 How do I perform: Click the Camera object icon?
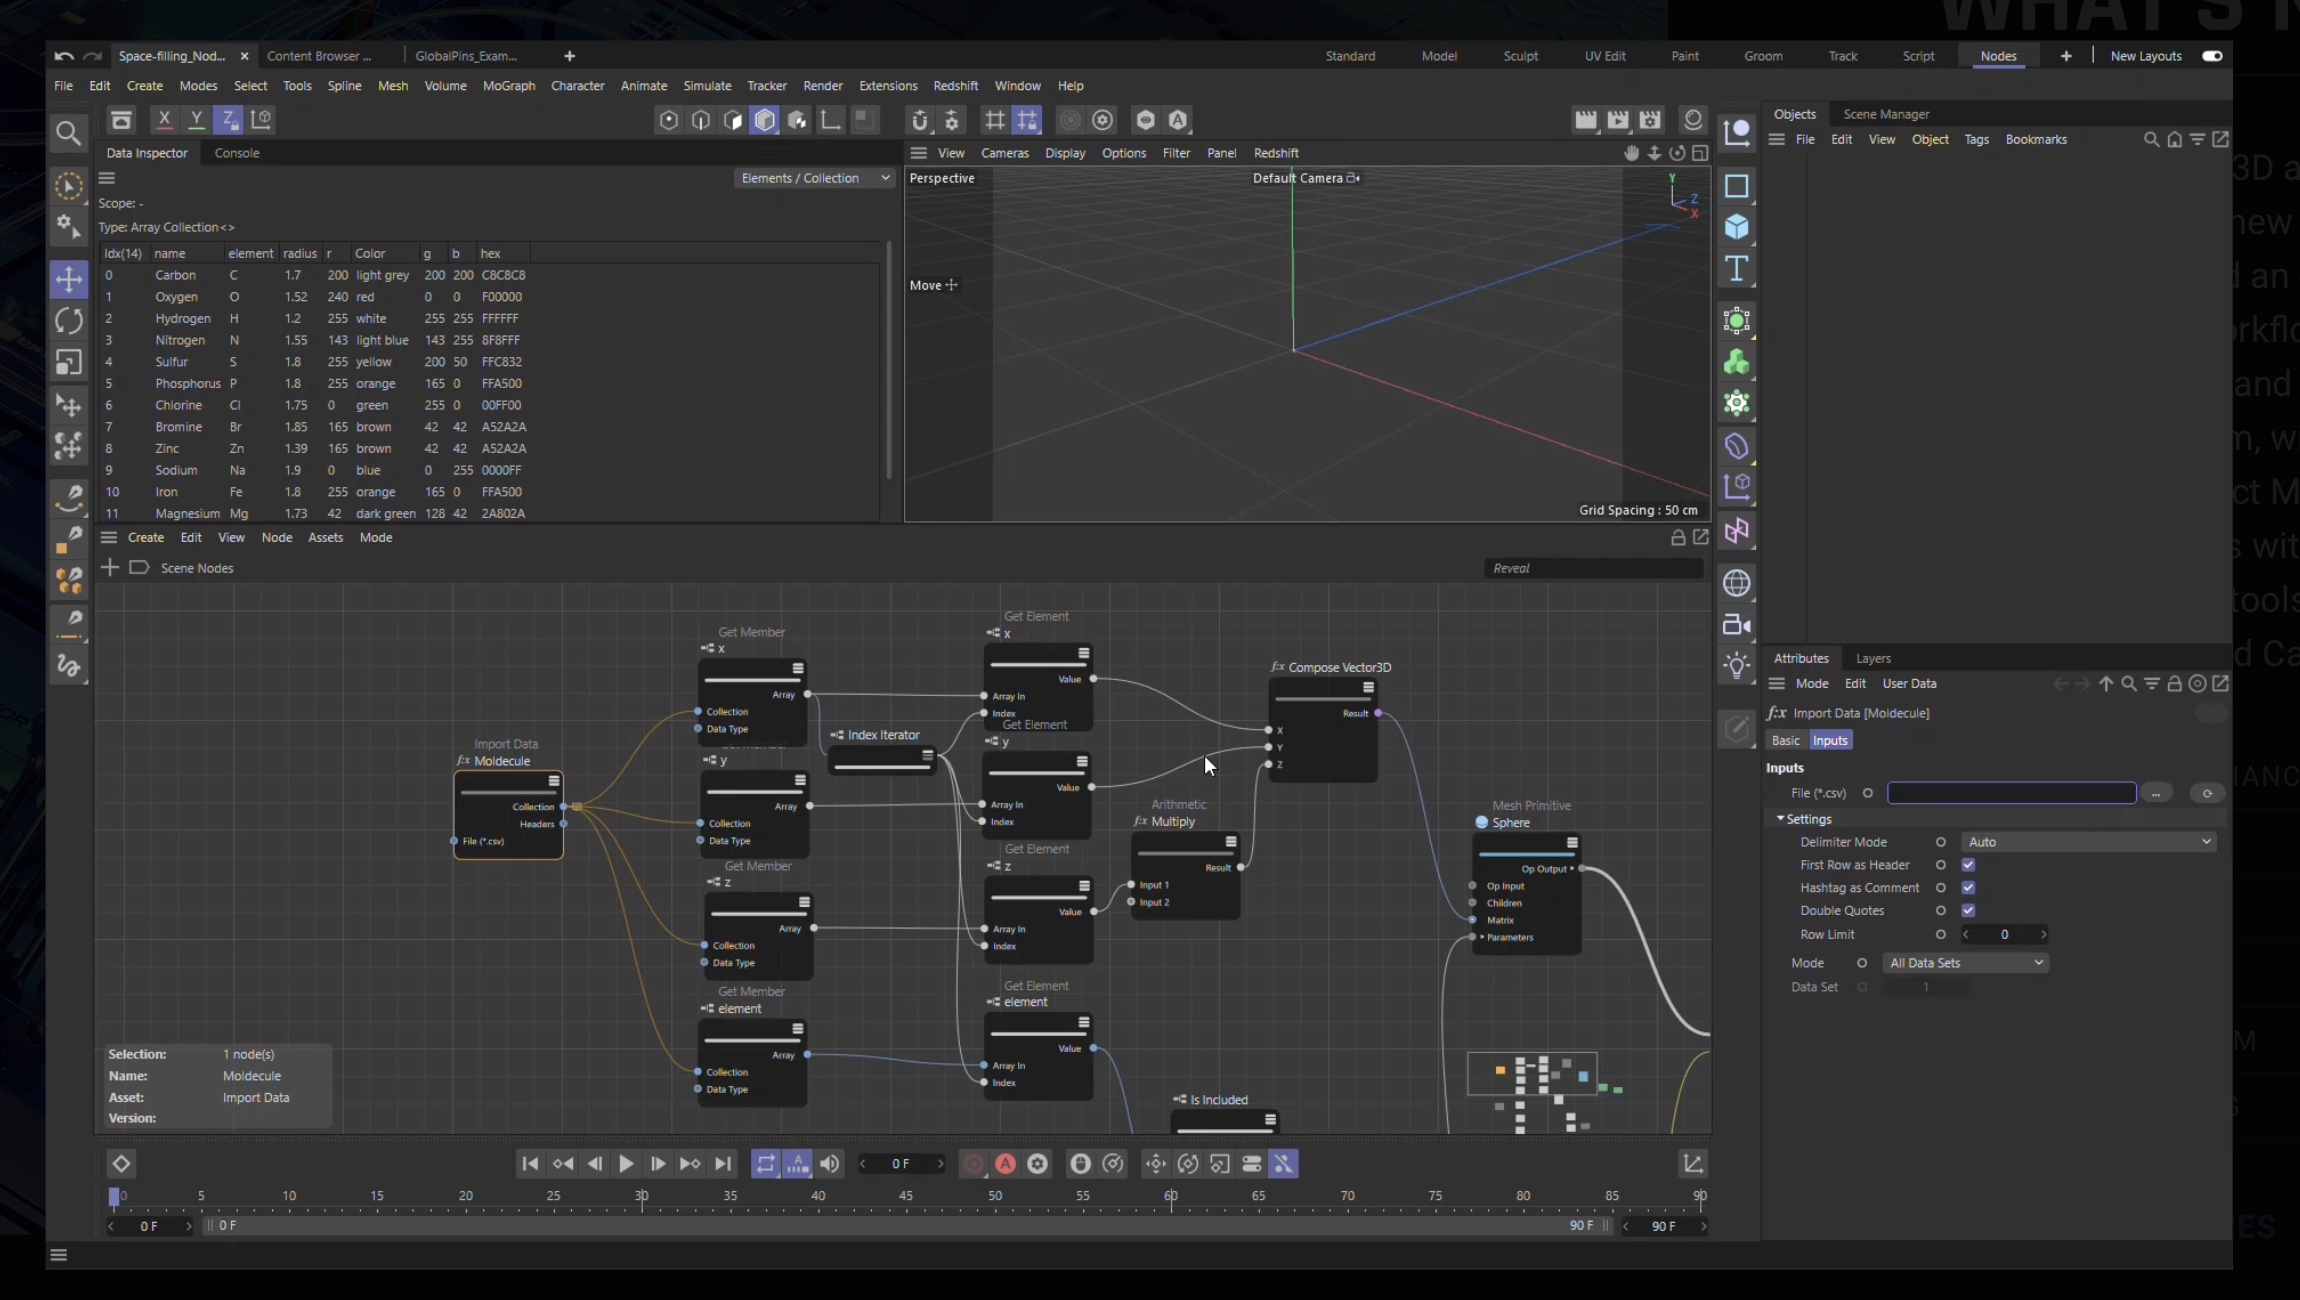pos(1736,625)
